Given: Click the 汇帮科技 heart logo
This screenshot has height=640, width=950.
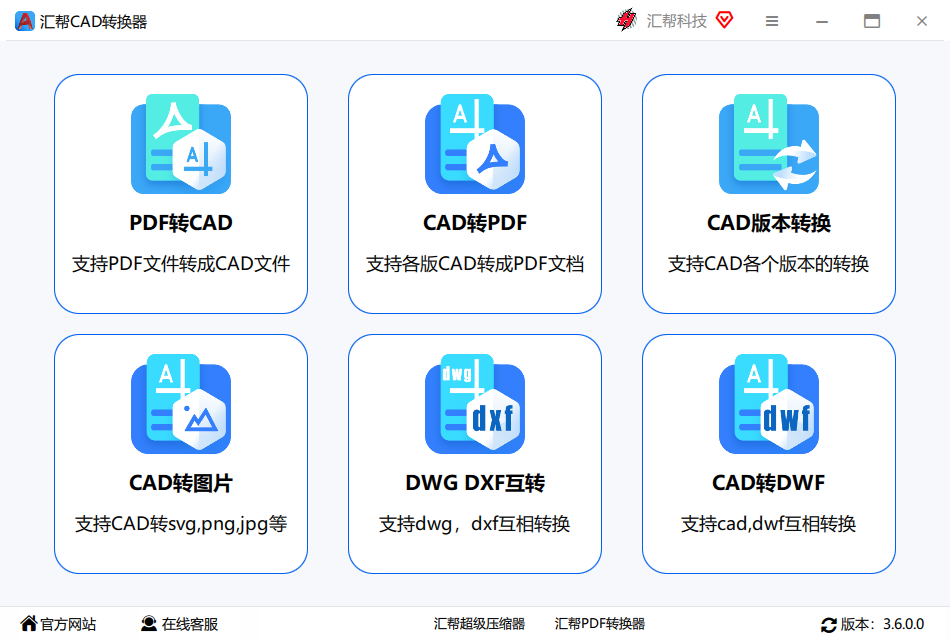Looking at the screenshot, I should pyautogui.click(x=727, y=20).
